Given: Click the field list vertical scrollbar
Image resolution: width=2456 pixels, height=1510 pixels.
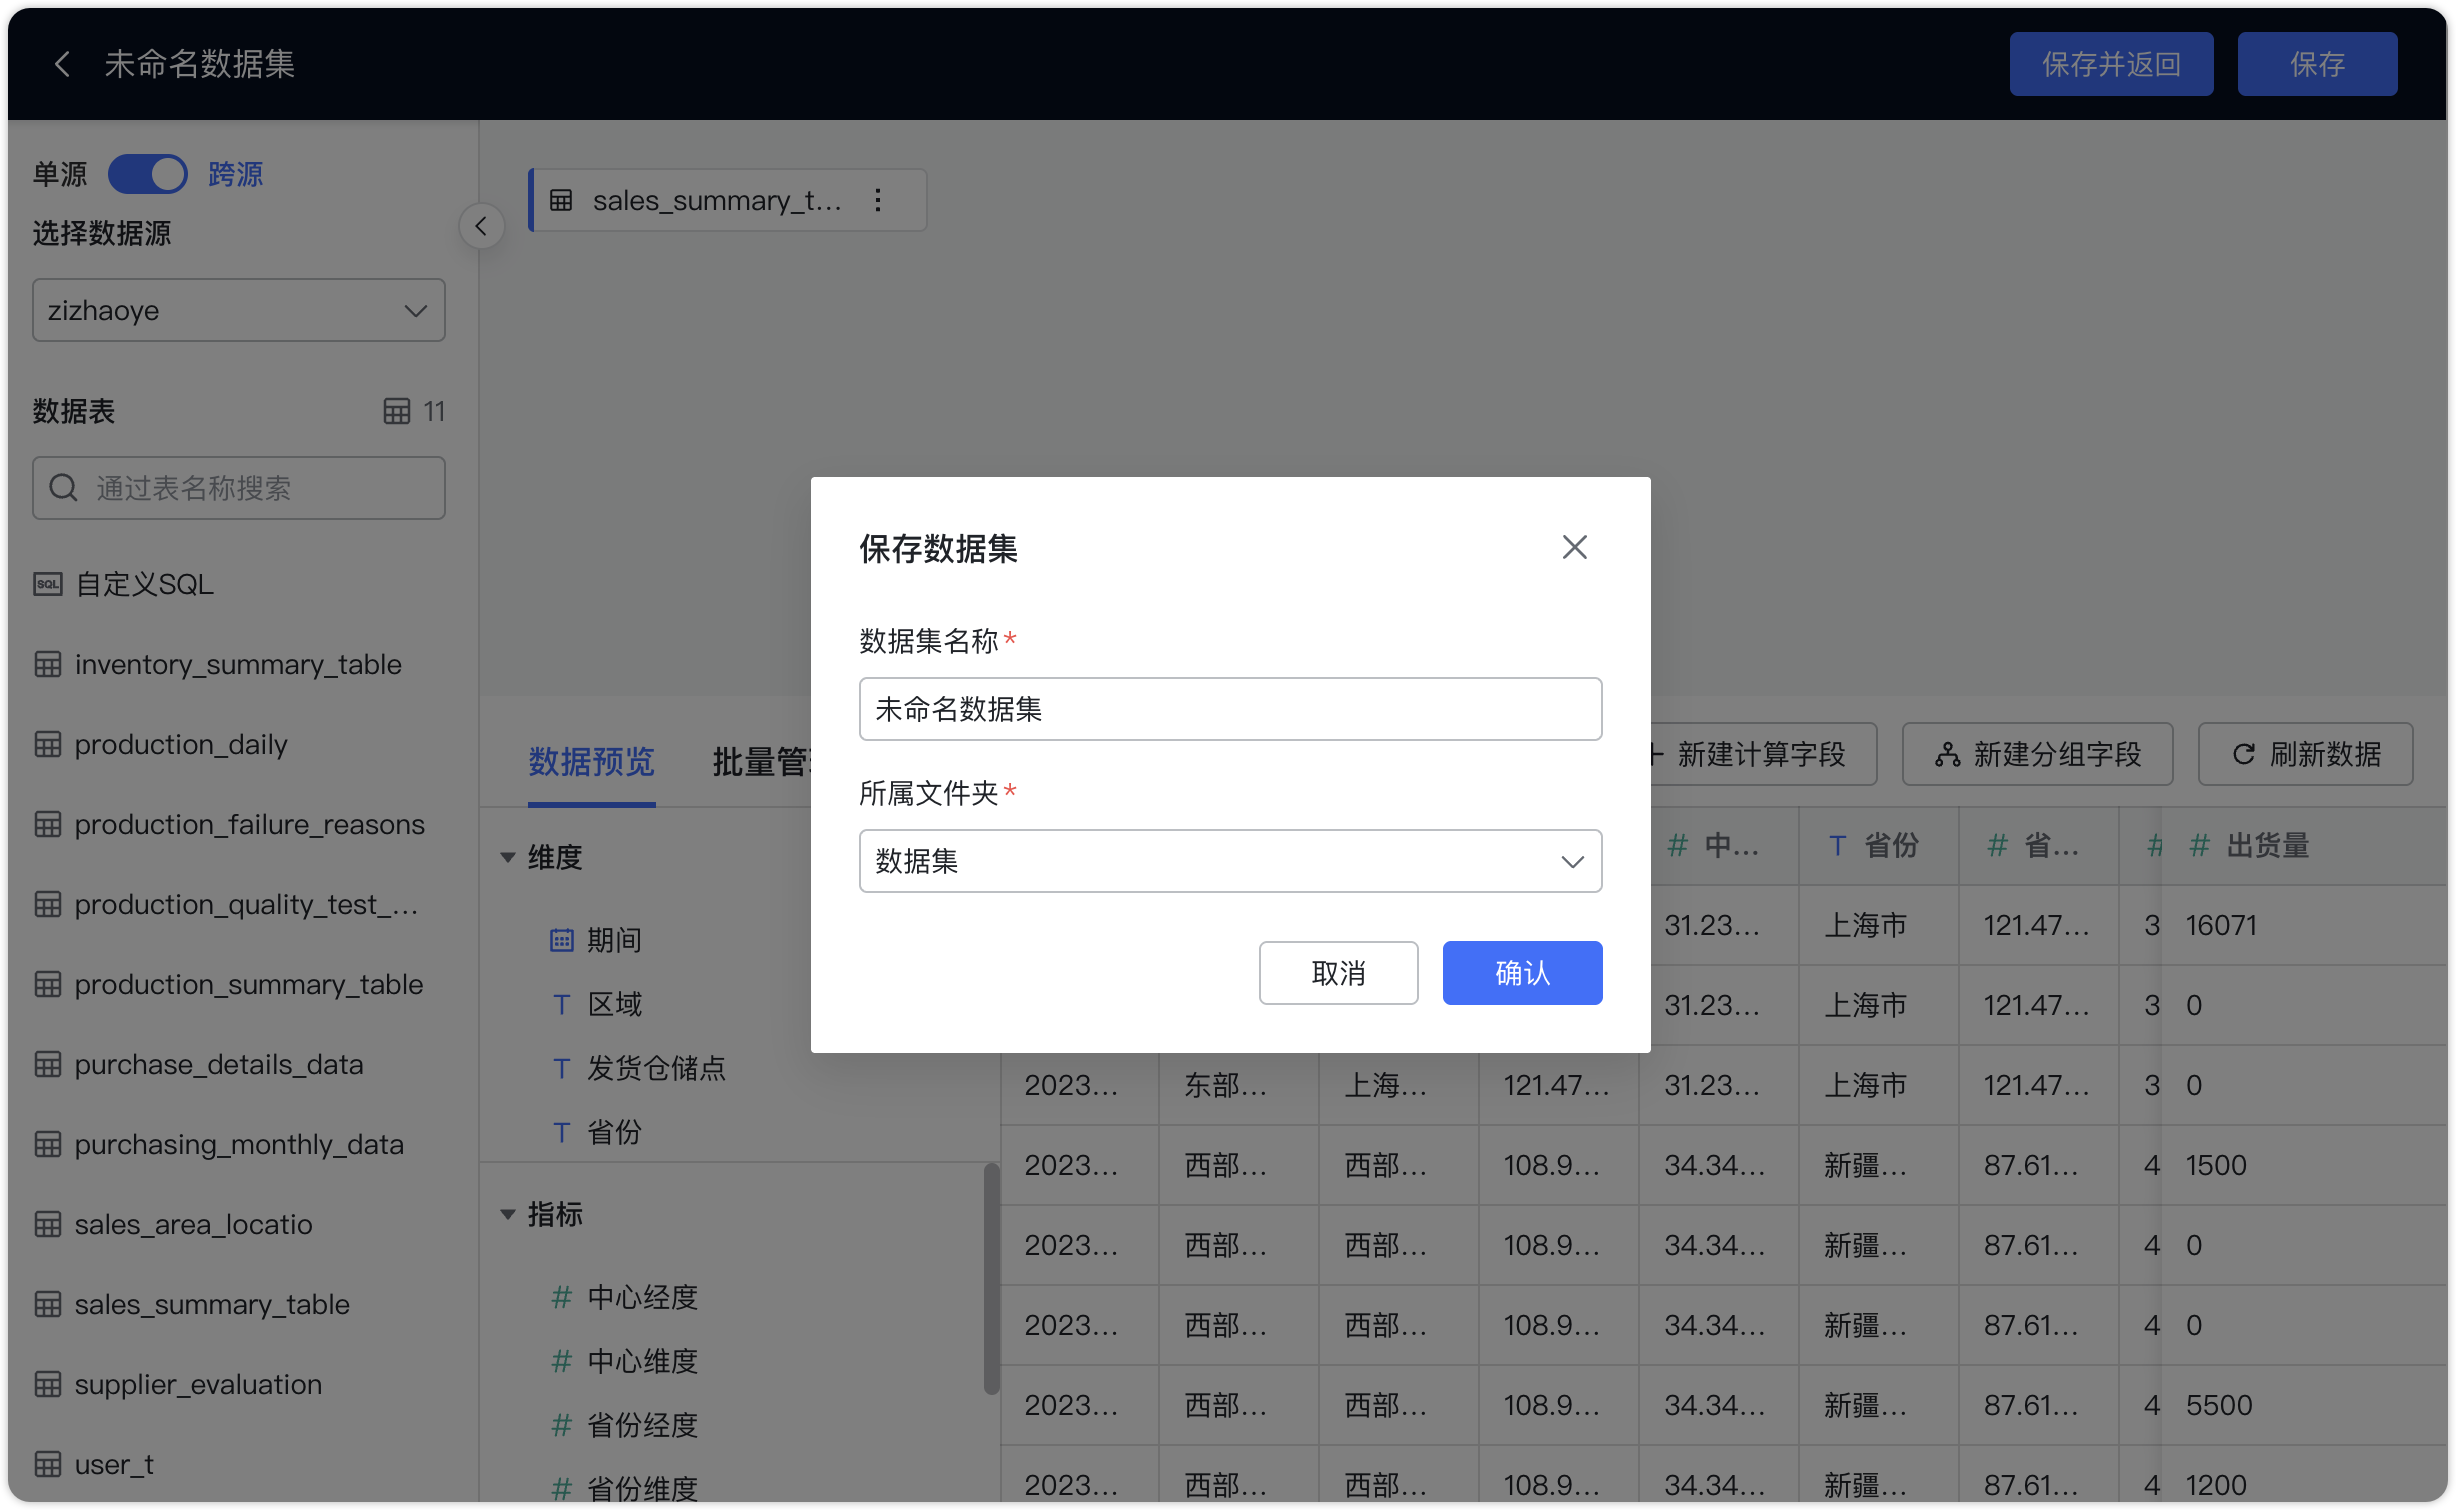Looking at the screenshot, I should click(991, 1278).
